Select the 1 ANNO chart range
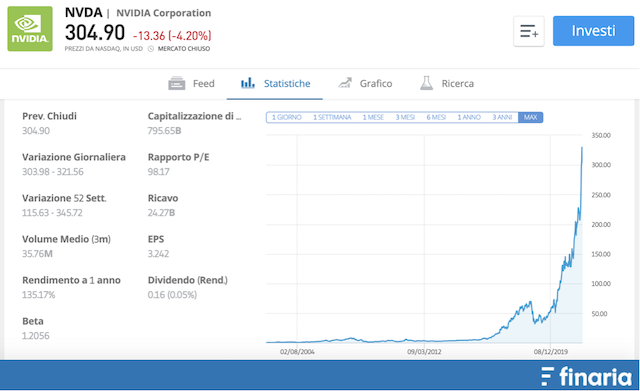This screenshot has width=640, height=391. (469, 118)
